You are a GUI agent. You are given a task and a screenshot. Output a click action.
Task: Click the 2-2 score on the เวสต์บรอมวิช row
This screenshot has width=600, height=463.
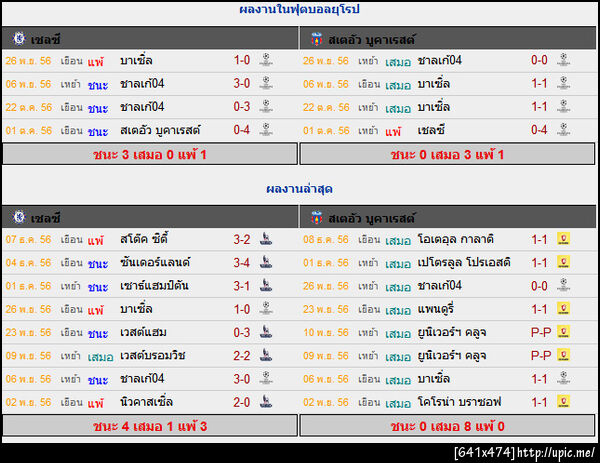(242, 356)
